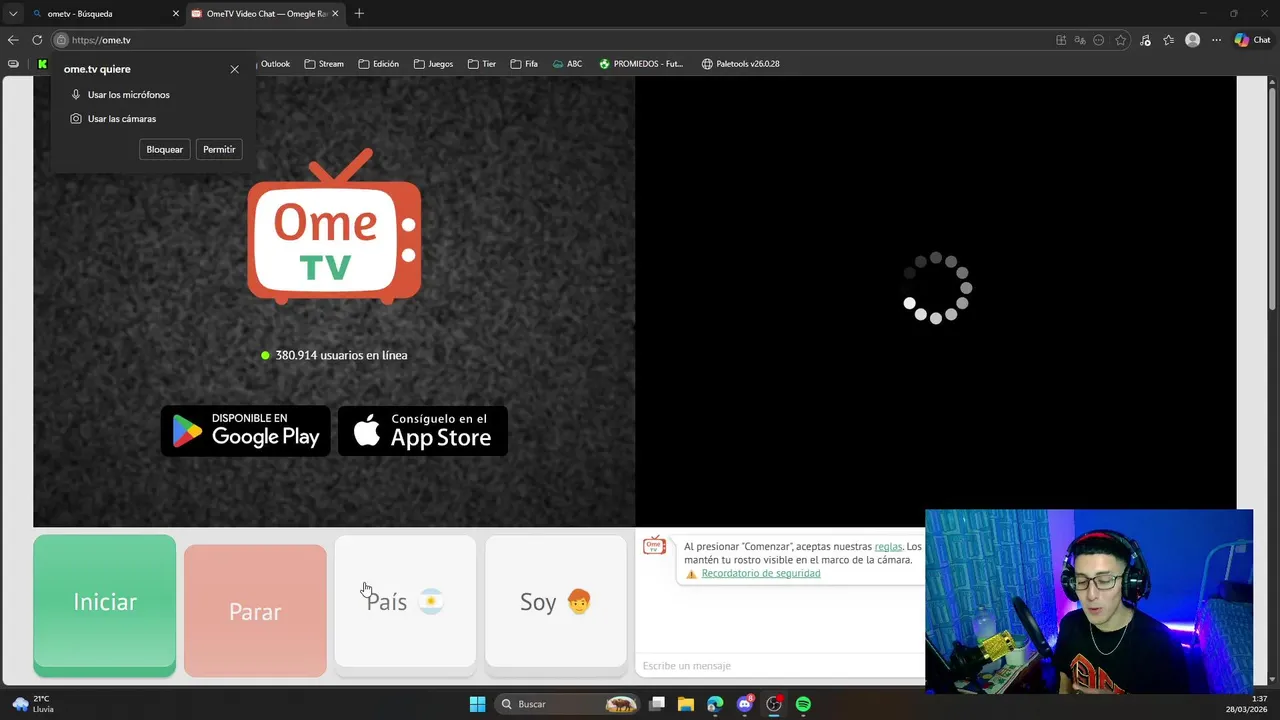Image resolution: width=1280 pixels, height=720 pixels.
Task: Expand the Stream bookmarks folder
Action: (x=324, y=64)
